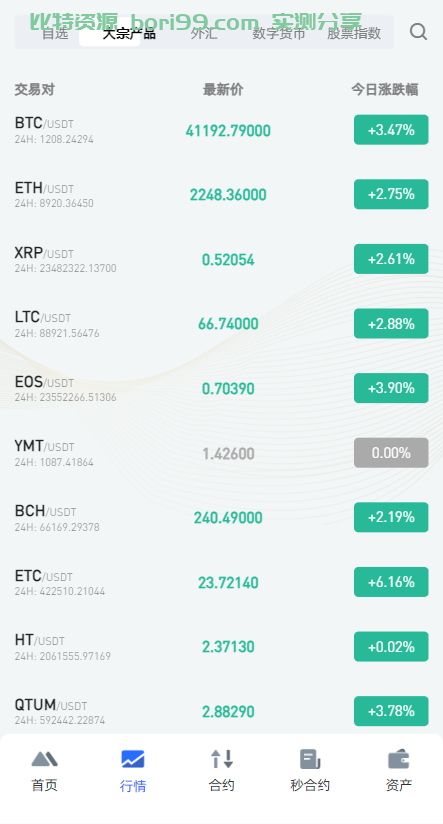
Task: Open the 行情 market chart icon
Action: point(133,759)
